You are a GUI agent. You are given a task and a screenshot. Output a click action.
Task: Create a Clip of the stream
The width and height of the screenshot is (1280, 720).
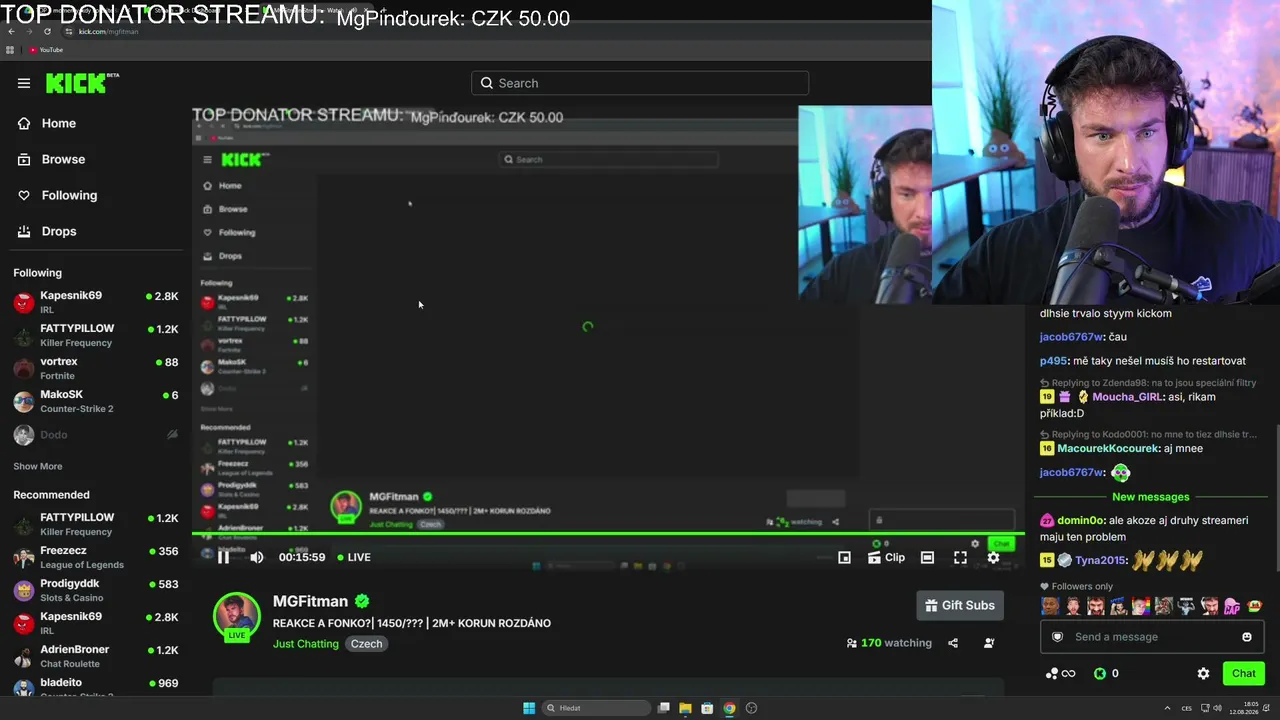pos(886,557)
